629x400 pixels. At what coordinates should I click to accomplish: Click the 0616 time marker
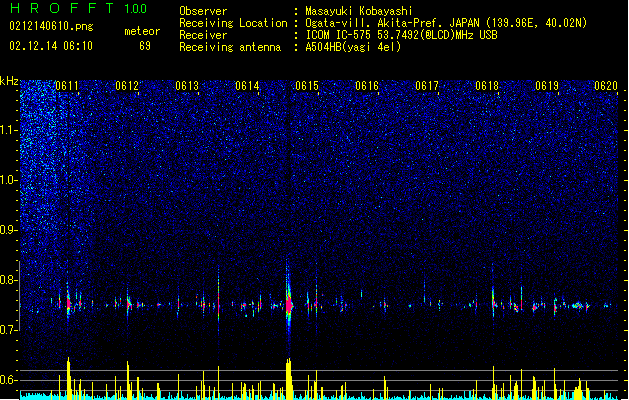point(367,86)
